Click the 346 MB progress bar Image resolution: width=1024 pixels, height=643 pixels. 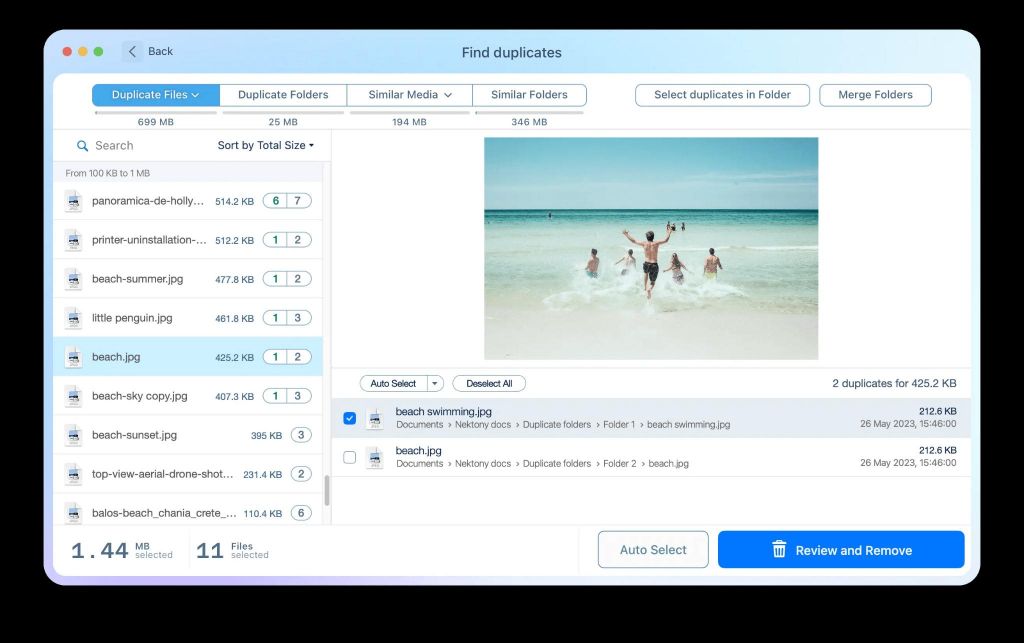click(529, 113)
